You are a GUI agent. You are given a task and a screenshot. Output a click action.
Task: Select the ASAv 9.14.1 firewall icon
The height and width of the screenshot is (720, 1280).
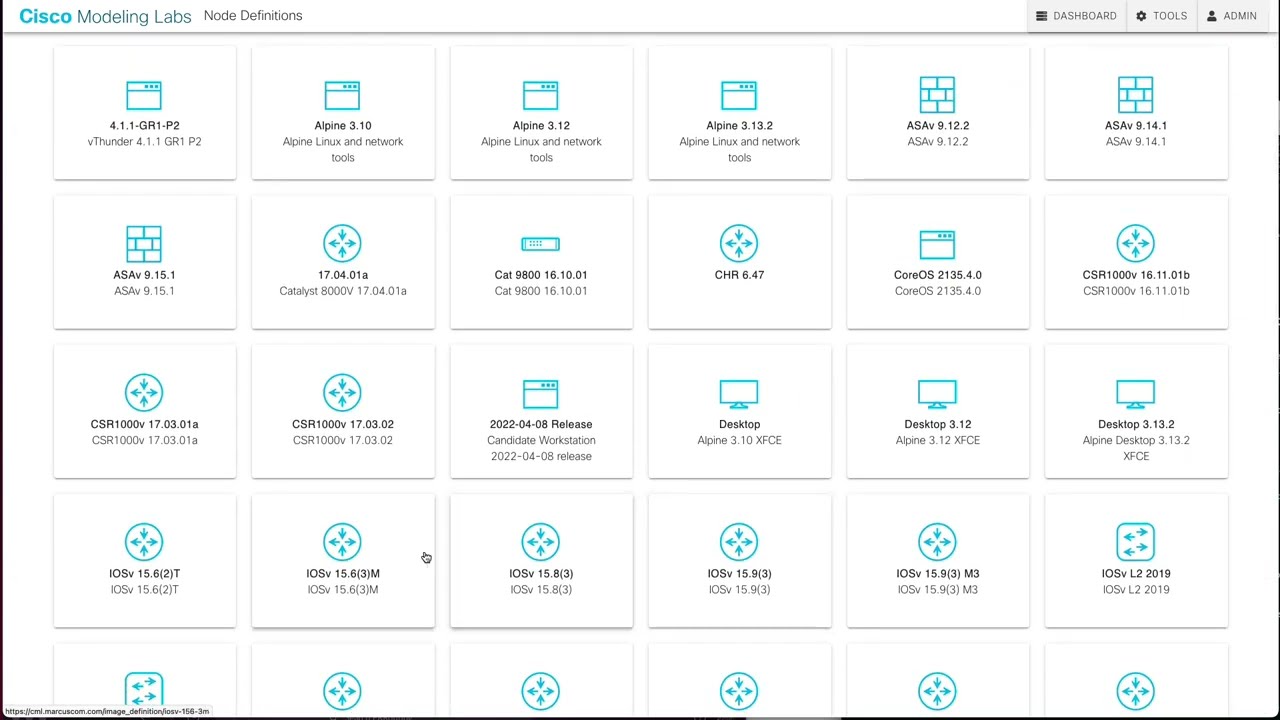pyautogui.click(x=1136, y=95)
